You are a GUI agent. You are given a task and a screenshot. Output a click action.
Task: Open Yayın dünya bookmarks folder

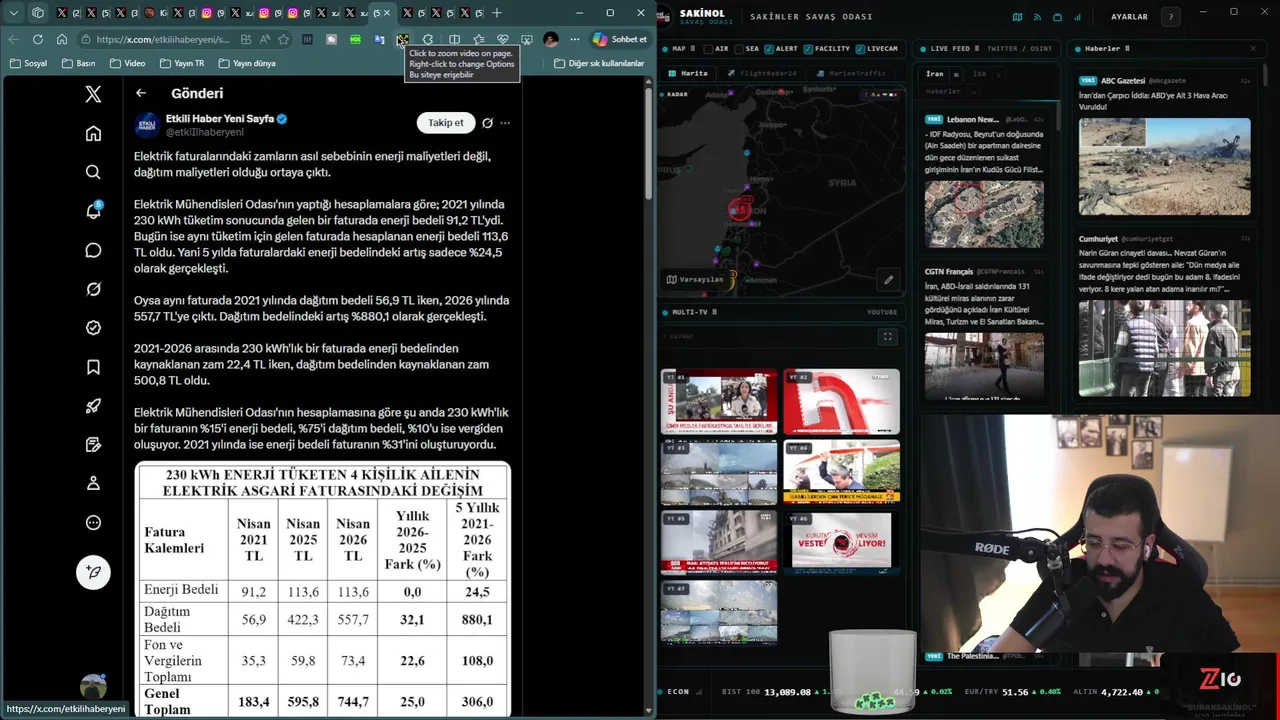246,63
